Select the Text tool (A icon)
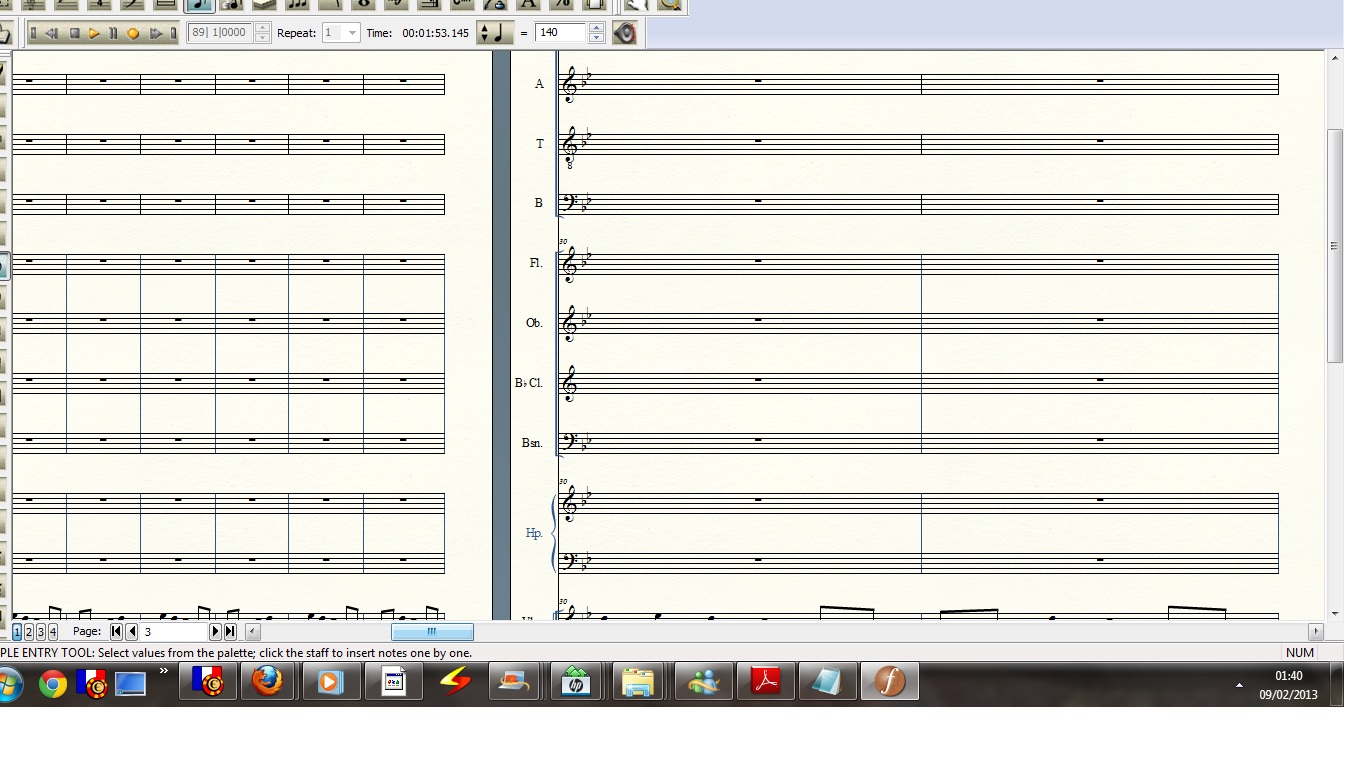 pyautogui.click(x=529, y=4)
